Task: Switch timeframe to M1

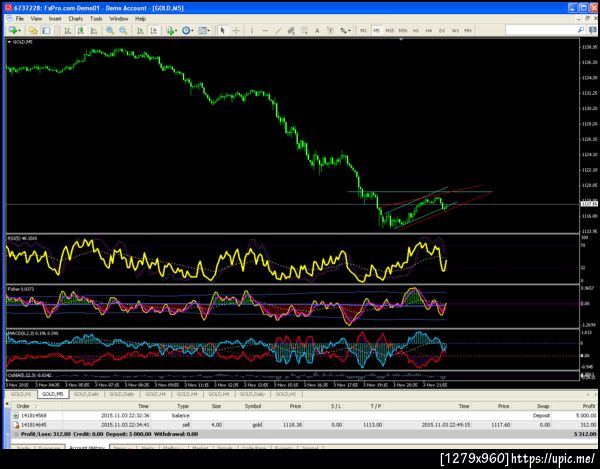Action: tap(364, 31)
